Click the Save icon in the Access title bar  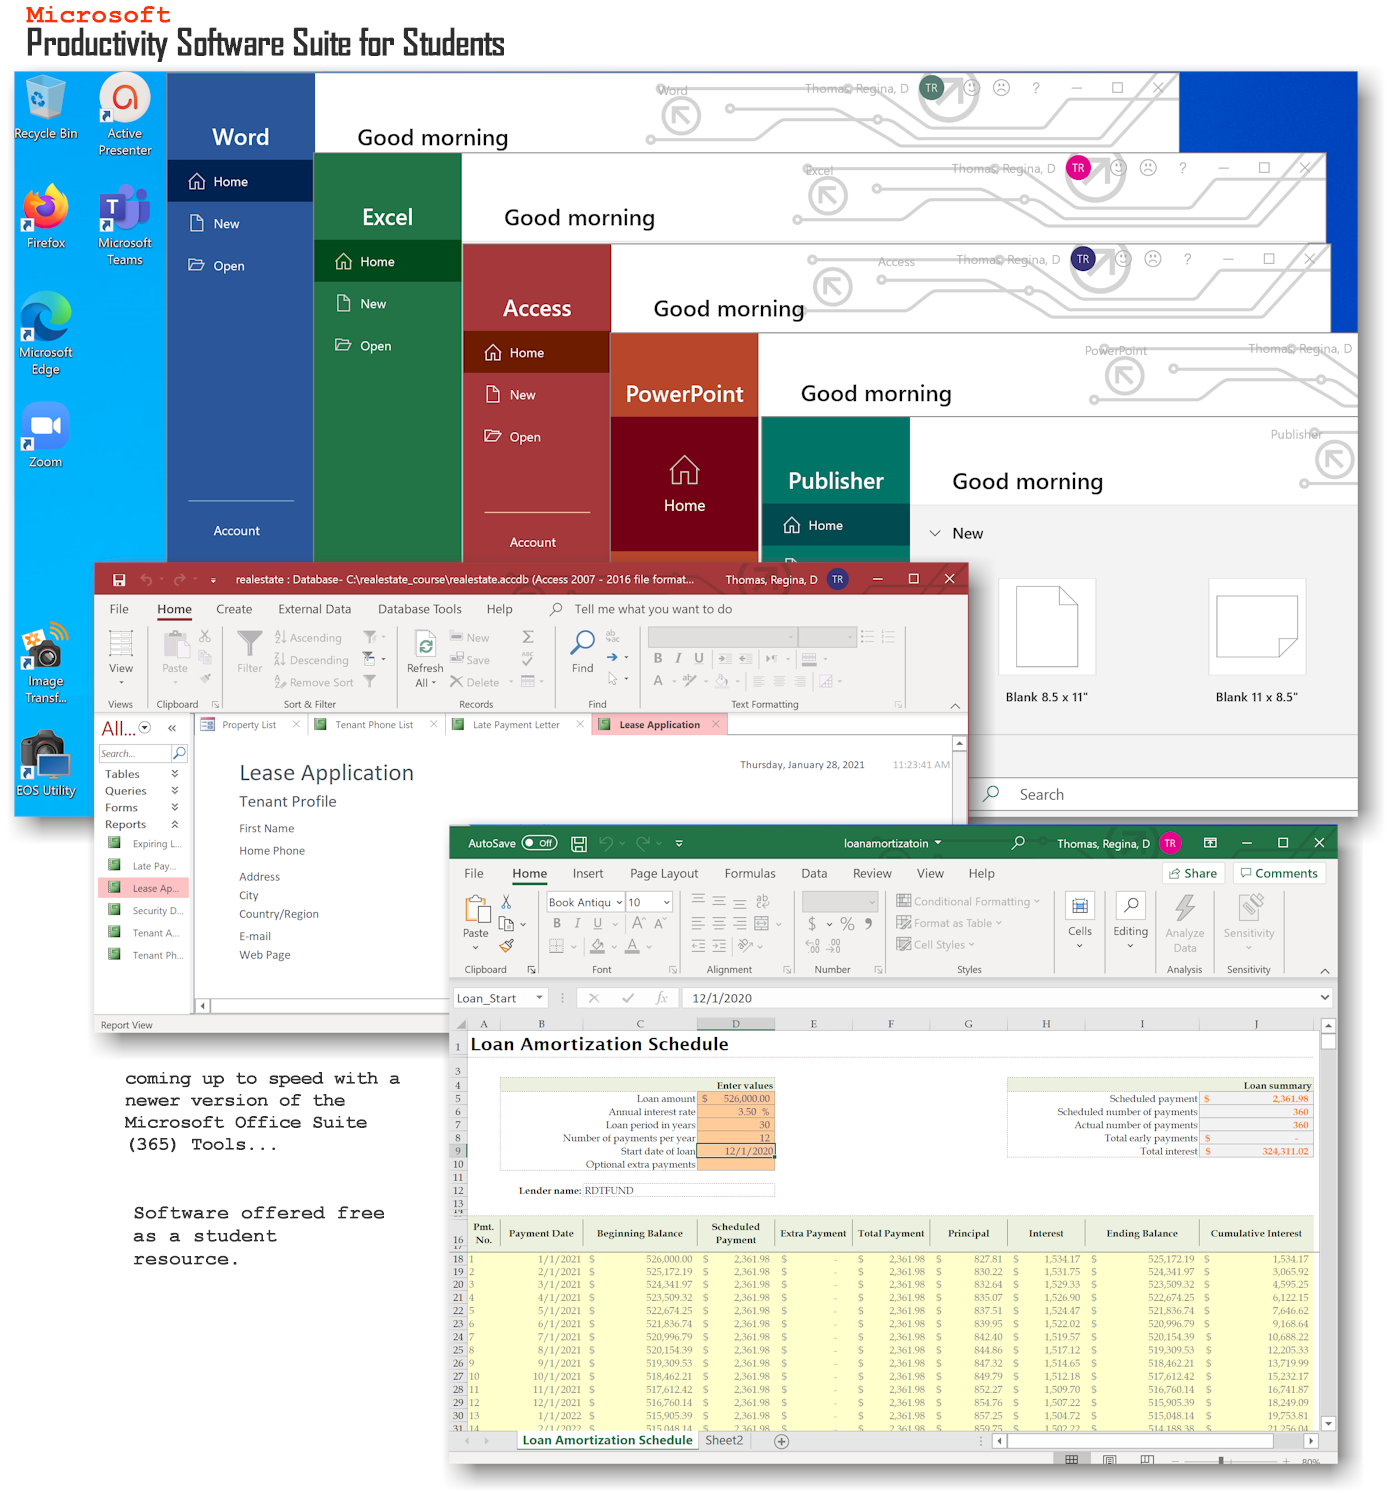pos(119,580)
